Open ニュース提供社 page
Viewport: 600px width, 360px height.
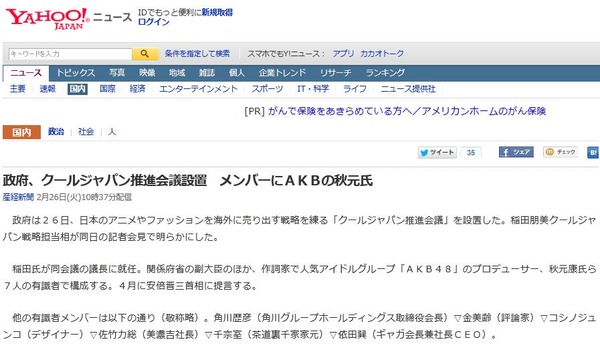click(408, 89)
